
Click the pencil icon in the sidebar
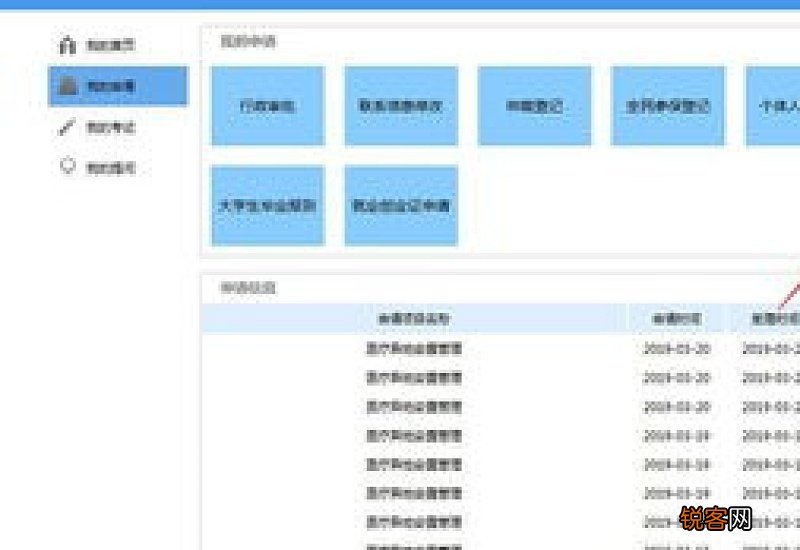(x=67, y=127)
